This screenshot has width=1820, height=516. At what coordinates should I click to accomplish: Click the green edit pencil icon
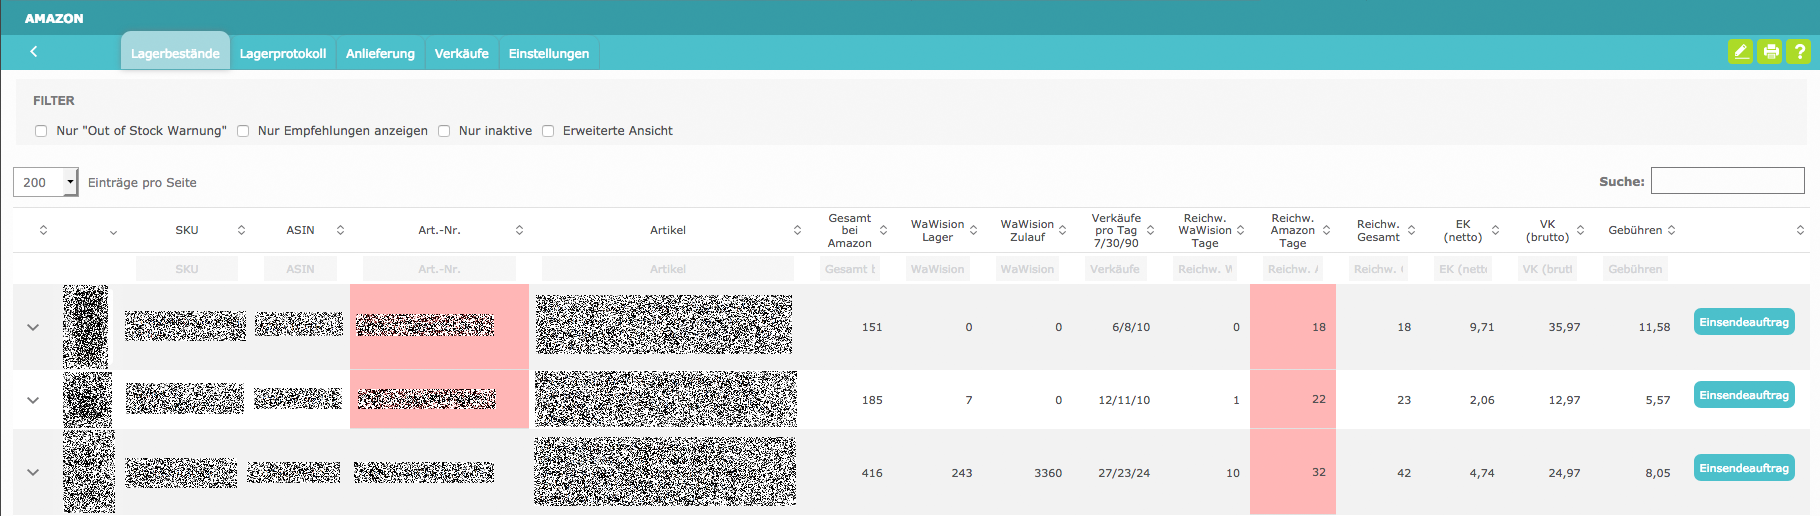point(1740,52)
